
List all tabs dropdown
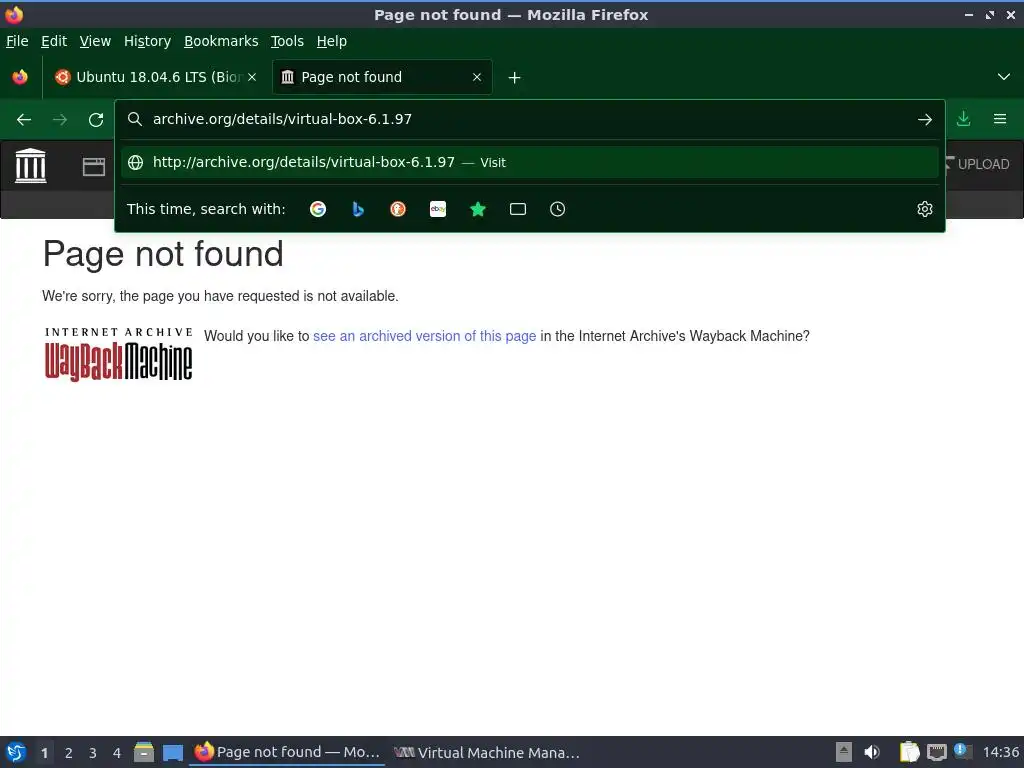pos(1004,77)
